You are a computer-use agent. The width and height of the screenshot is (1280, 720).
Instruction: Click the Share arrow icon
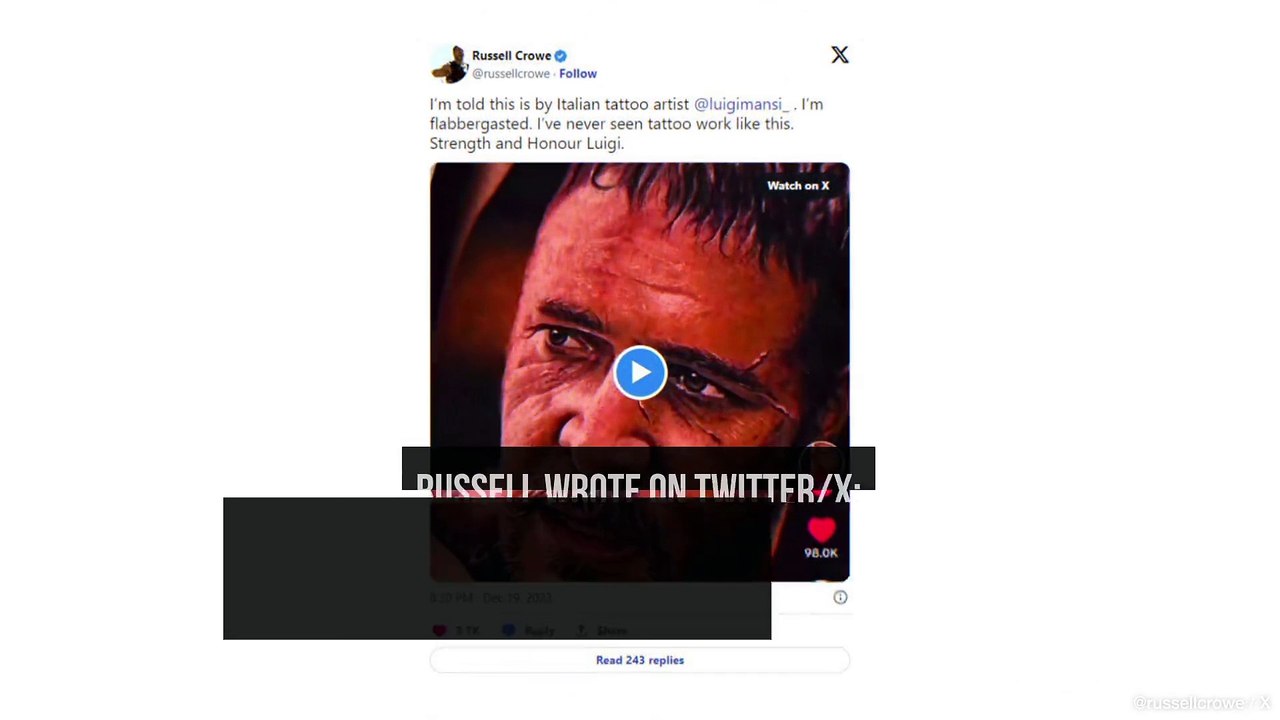(x=579, y=631)
